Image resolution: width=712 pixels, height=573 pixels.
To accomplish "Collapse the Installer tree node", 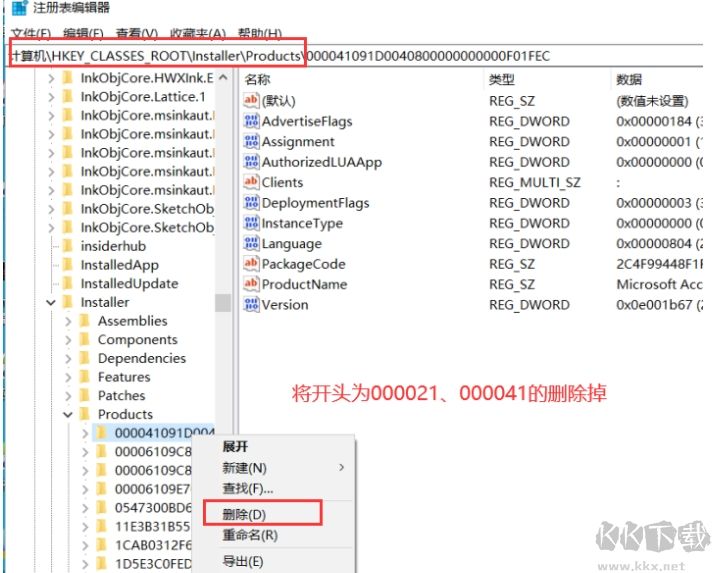I will pyautogui.click(x=51, y=302).
